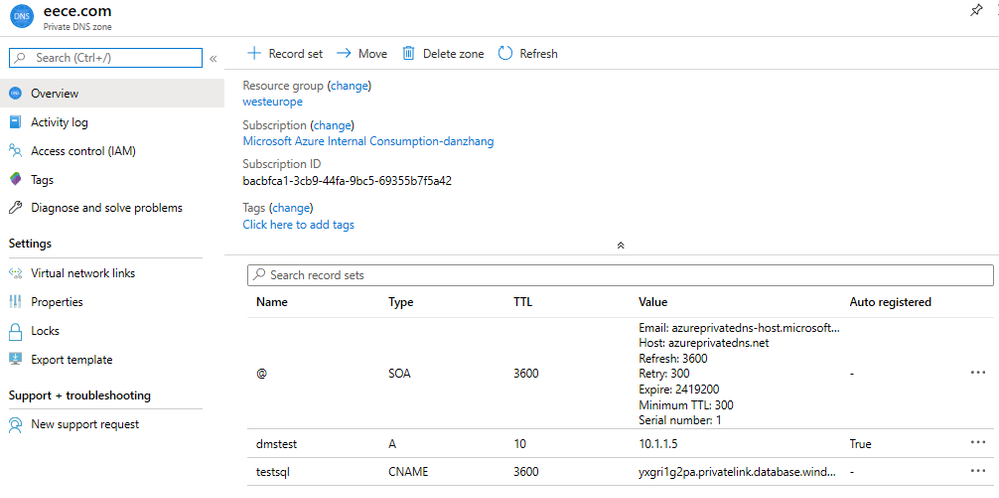
Task: Open Diagnose and solve problems
Action: [x=106, y=208]
